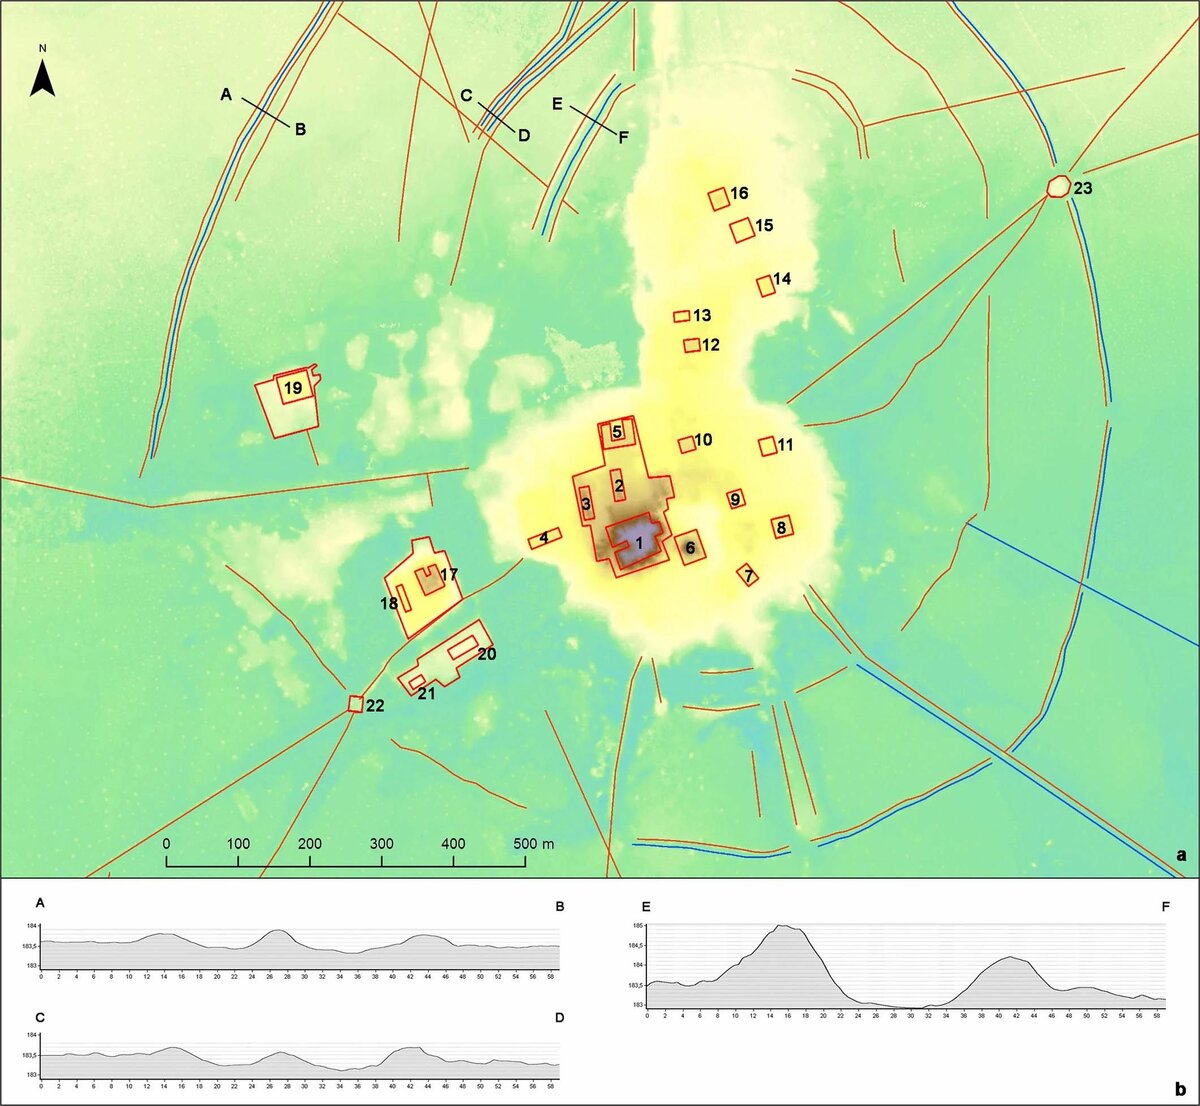Screen dimensions: 1200x1106
Task: Click the 185 value on the E–F profile axis
Action: point(637,926)
